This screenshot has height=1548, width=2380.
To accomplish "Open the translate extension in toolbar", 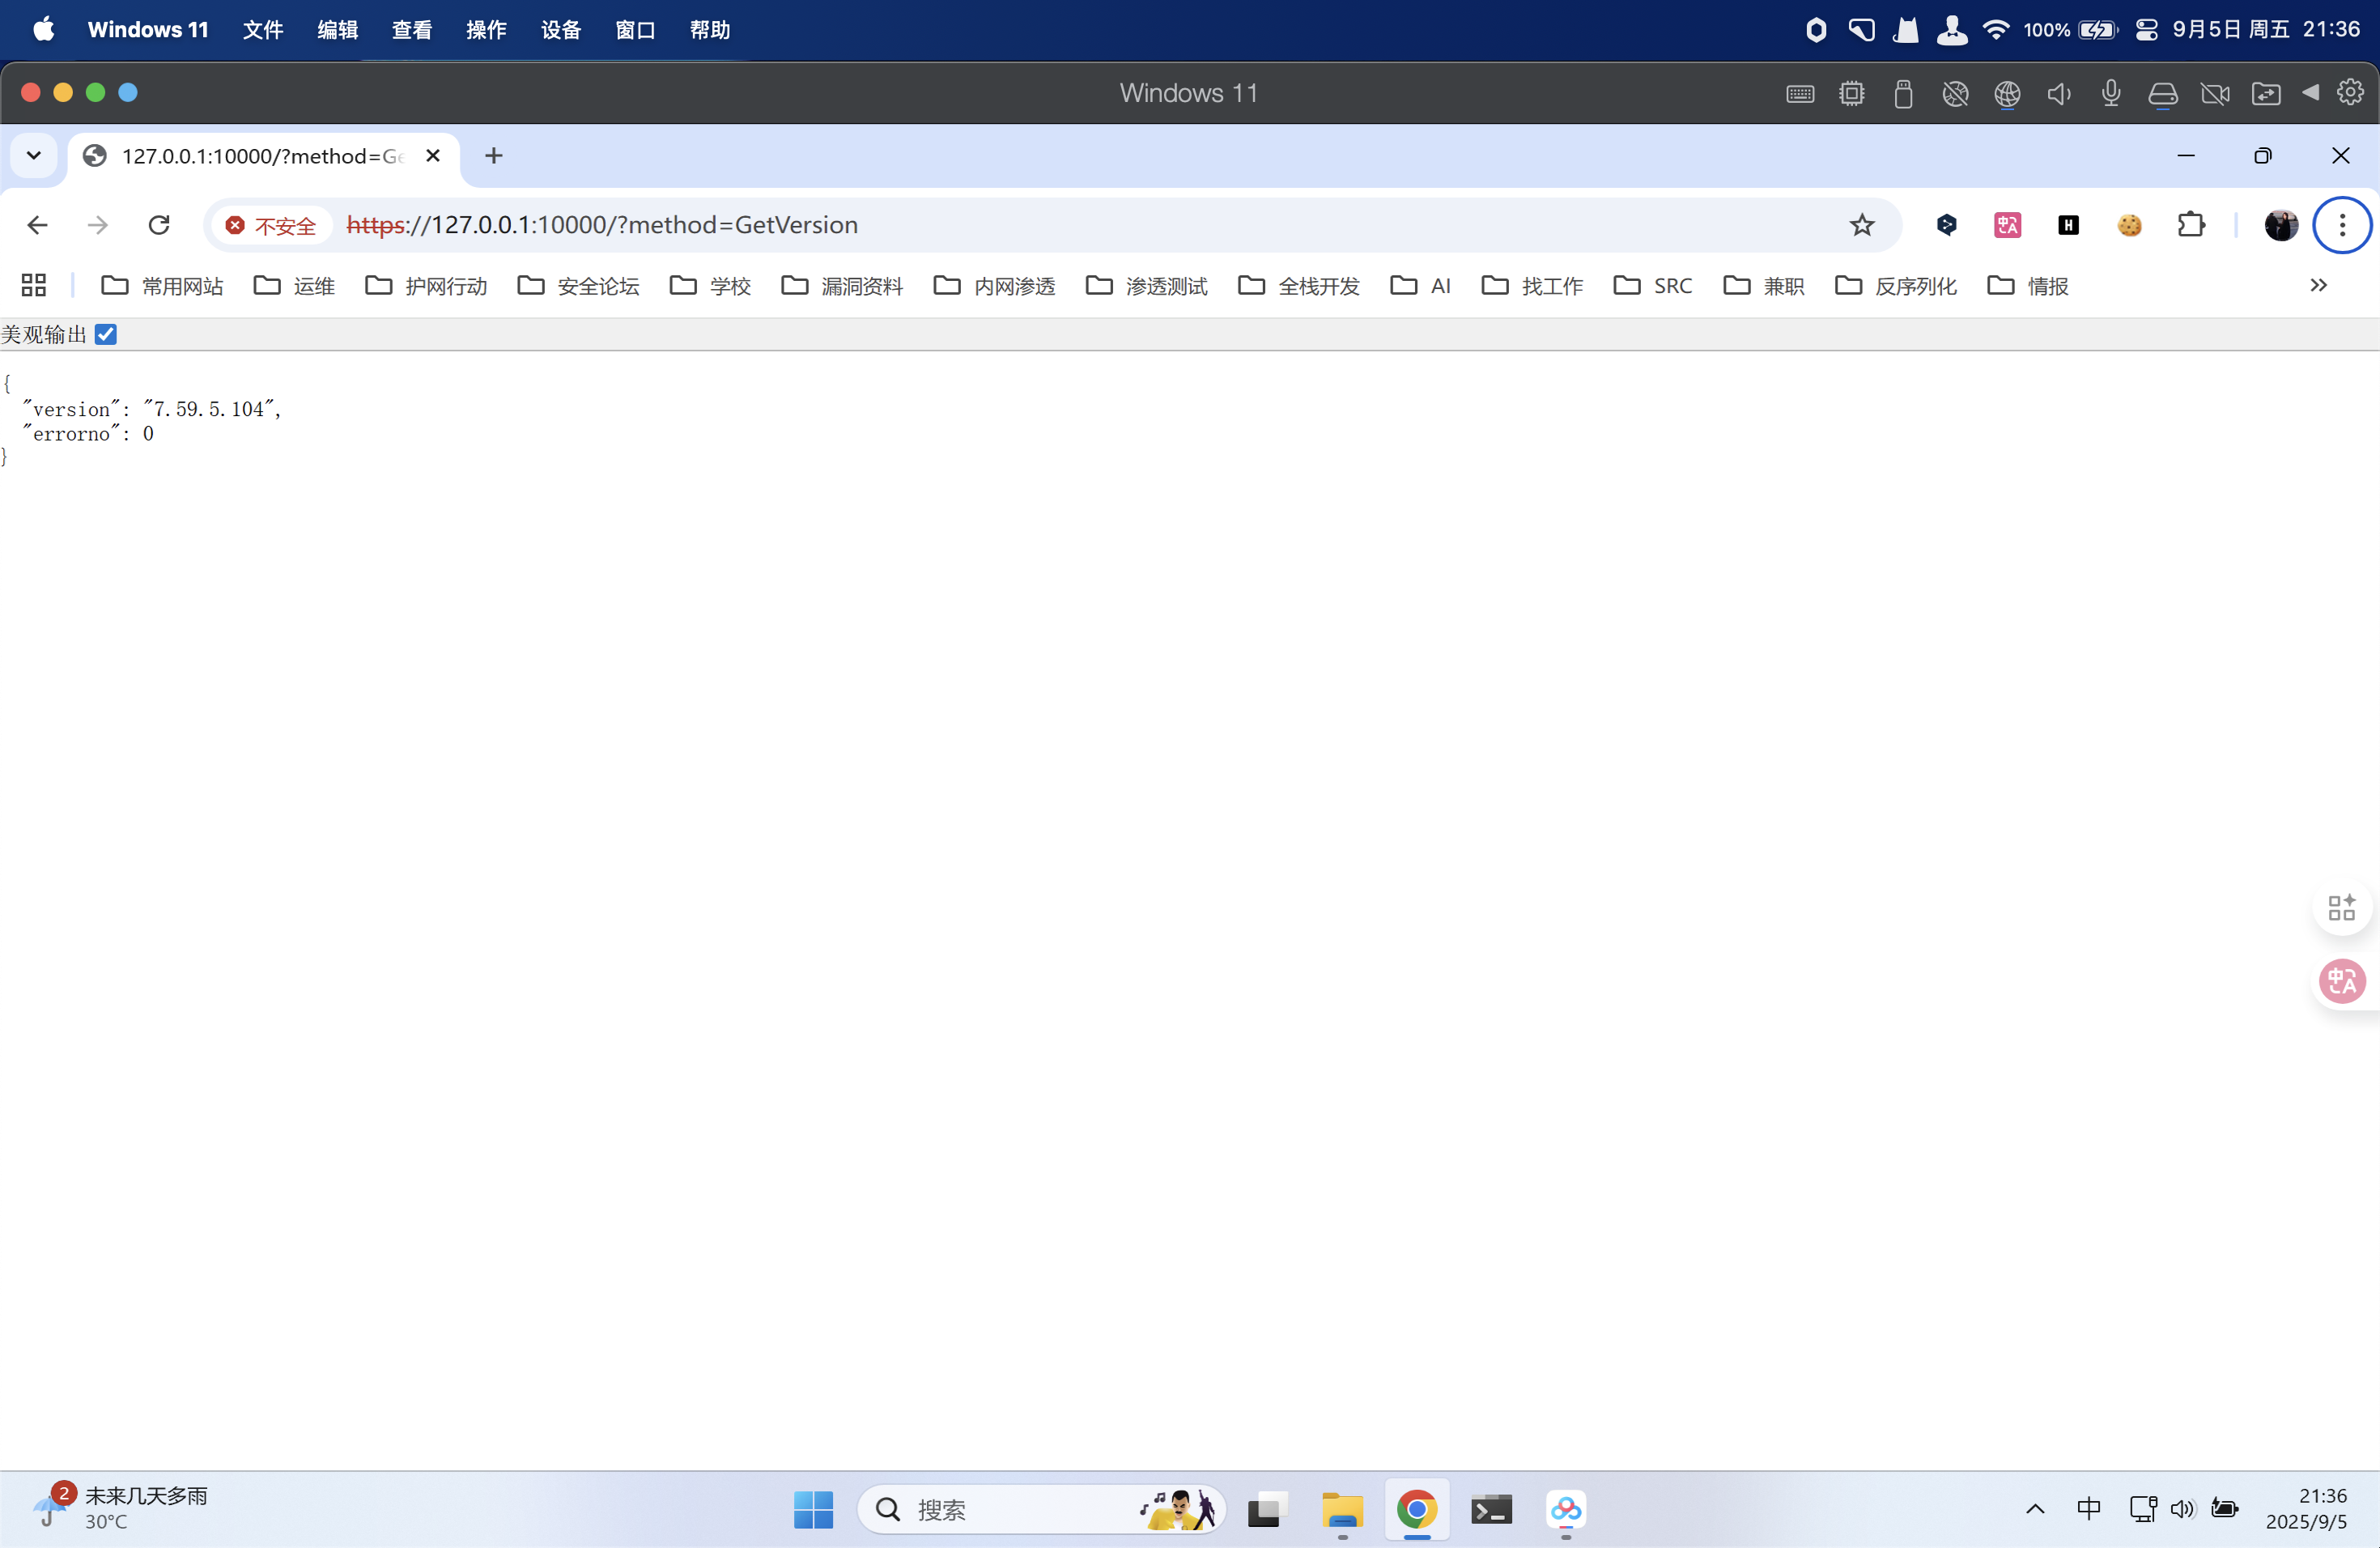I will click(x=2007, y=225).
